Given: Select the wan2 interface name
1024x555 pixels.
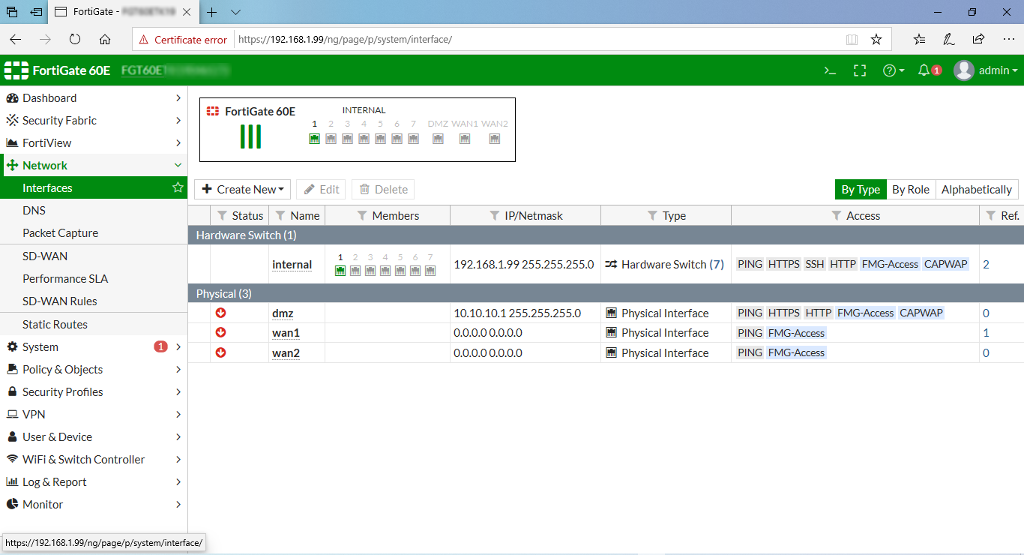Looking at the screenshot, I should coord(286,353).
